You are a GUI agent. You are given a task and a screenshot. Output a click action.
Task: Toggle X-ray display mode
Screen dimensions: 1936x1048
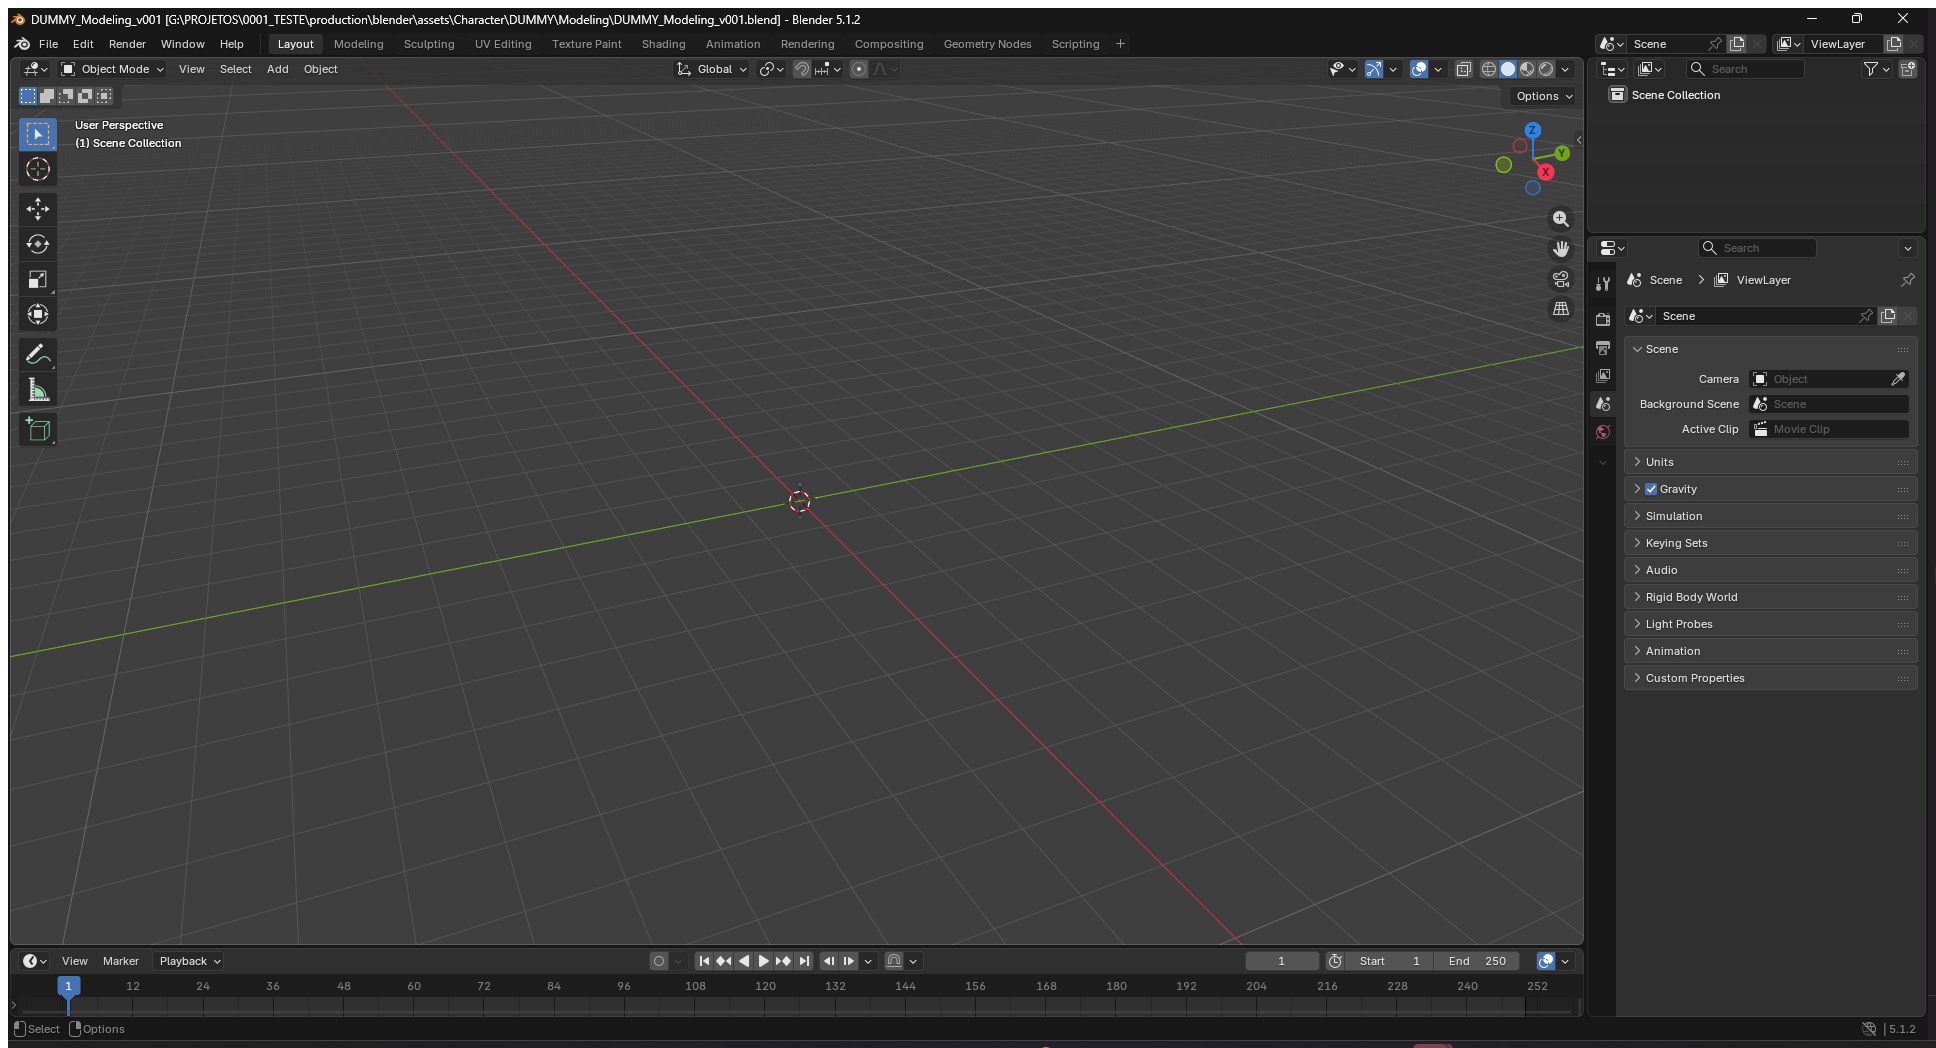(x=1463, y=69)
